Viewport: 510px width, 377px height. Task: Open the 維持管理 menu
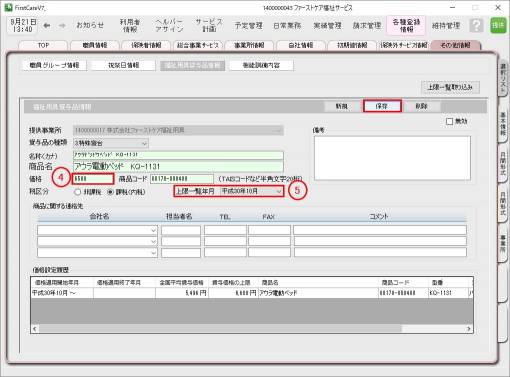pos(446,25)
